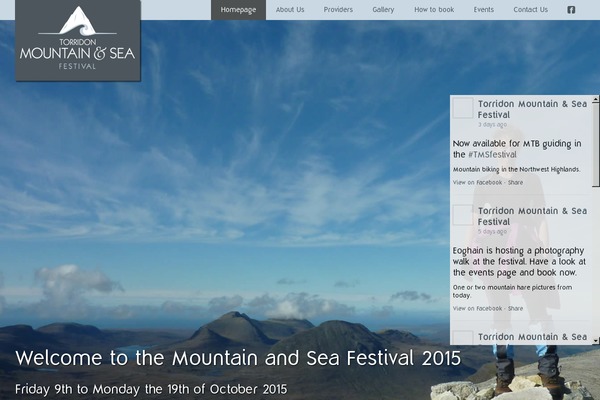Open the Contact Us page

tap(530, 10)
